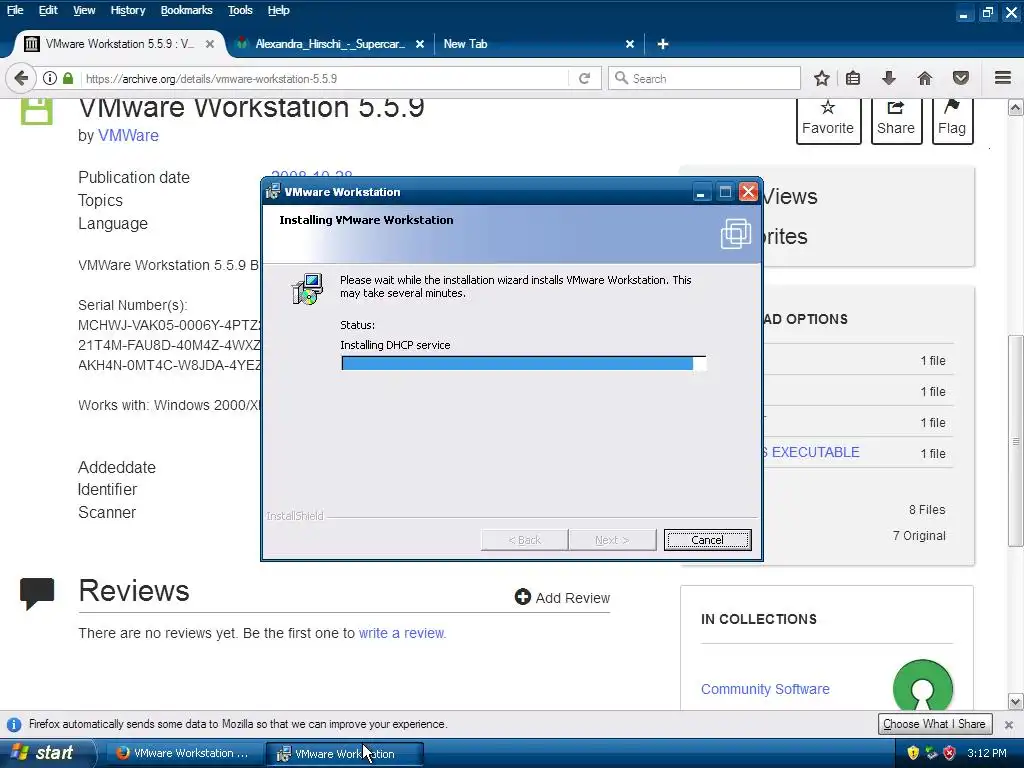Click the red shield alert tray icon
Image resolution: width=1024 pixels, height=768 pixels.
[x=950, y=753]
